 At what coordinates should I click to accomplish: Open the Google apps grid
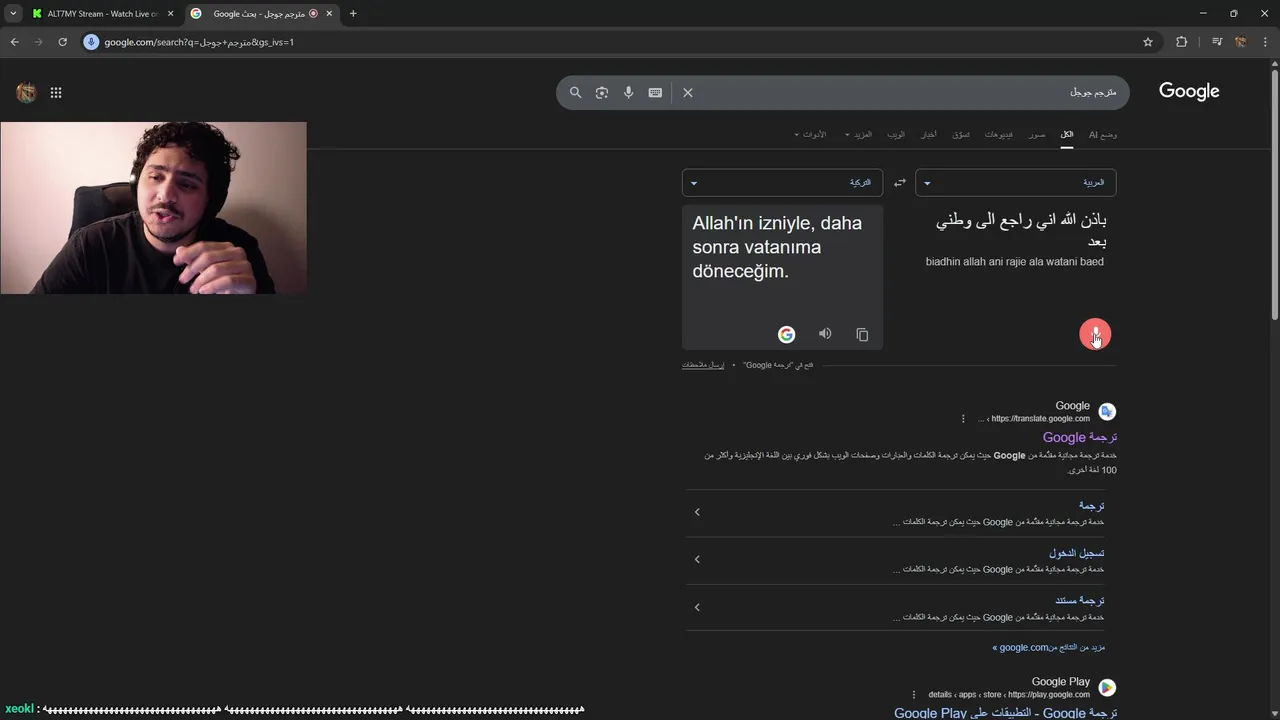click(x=56, y=93)
